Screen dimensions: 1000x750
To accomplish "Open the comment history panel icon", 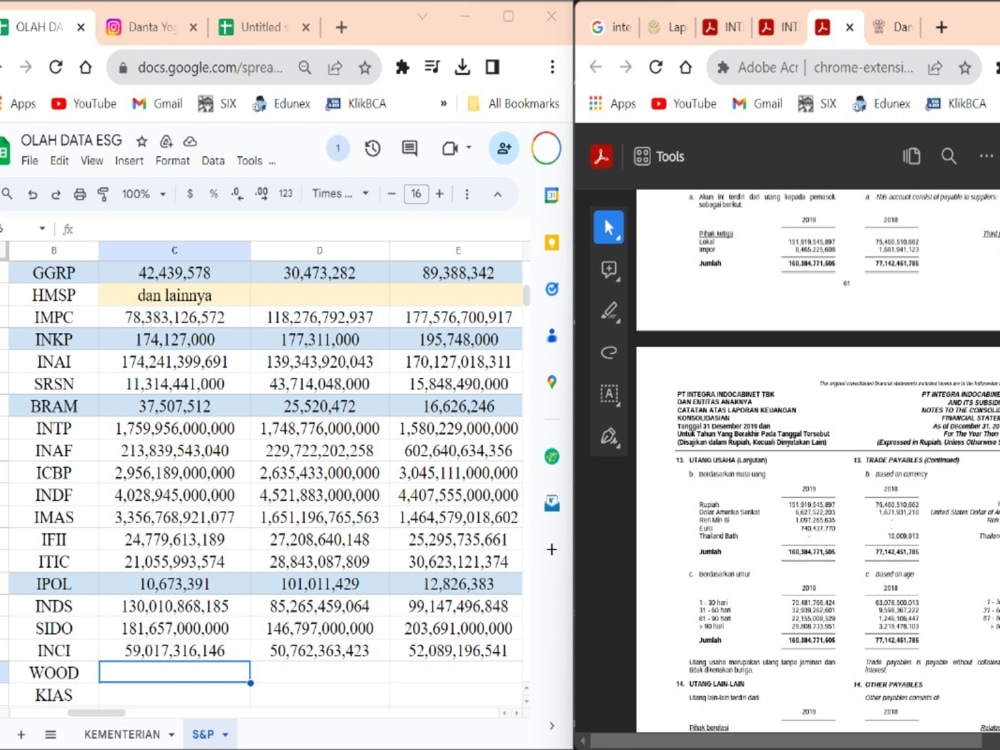I will click(x=408, y=148).
